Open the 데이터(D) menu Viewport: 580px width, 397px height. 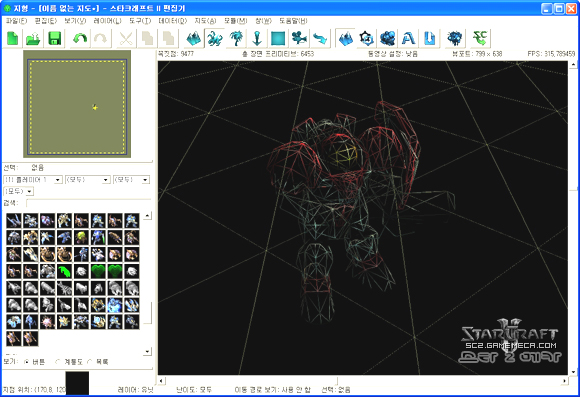click(173, 21)
